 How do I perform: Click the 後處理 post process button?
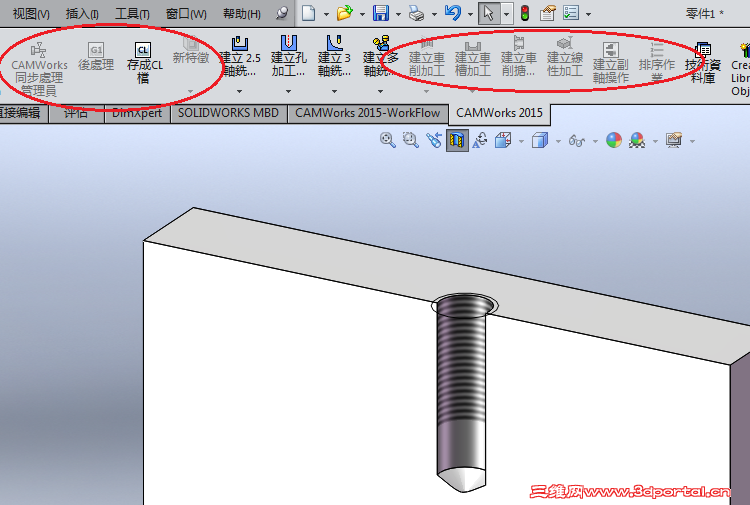point(96,57)
